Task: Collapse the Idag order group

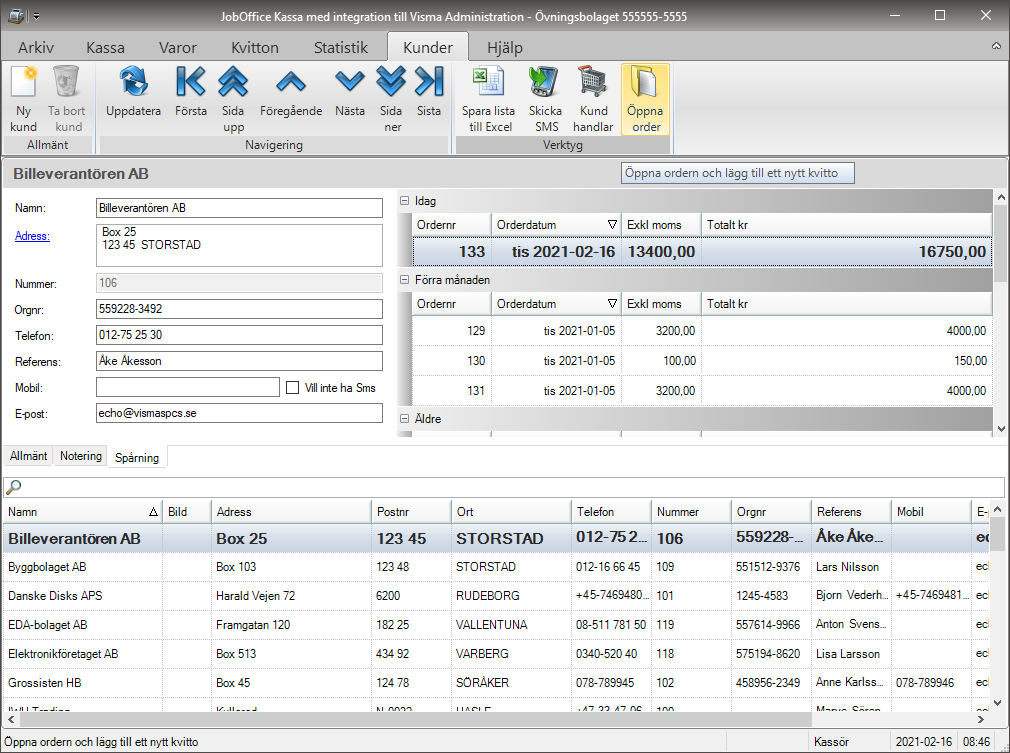Action: (405, 201)
